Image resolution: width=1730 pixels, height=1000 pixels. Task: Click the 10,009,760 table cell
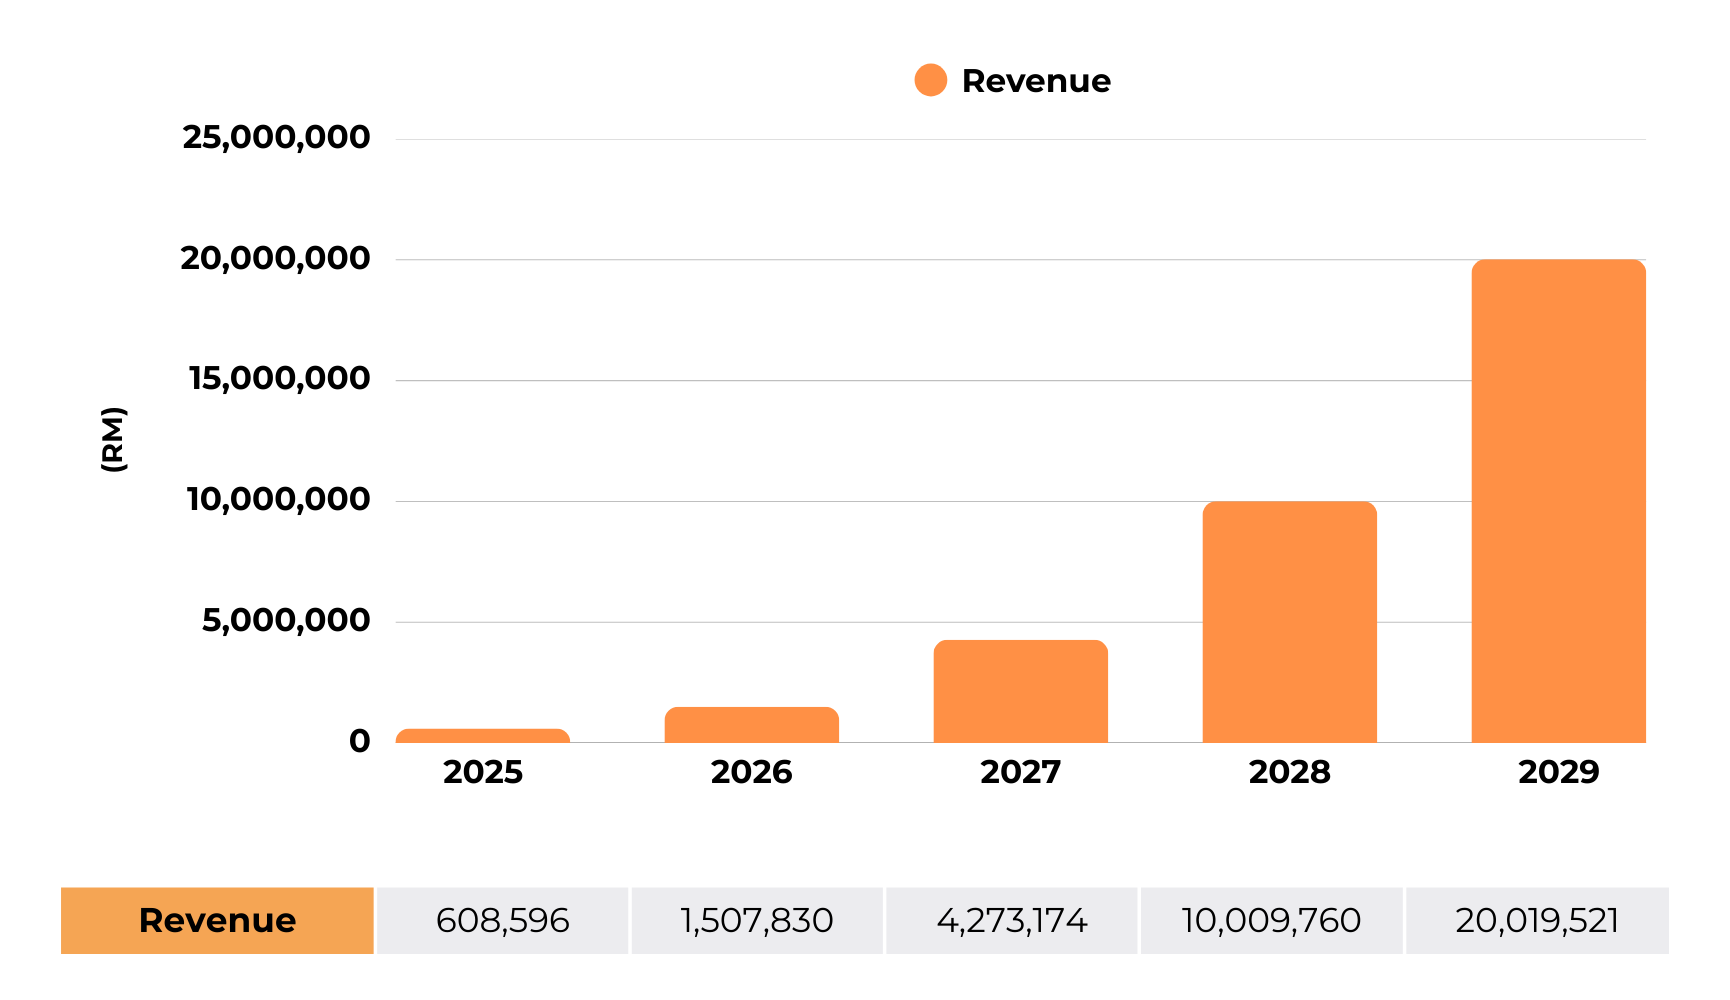(x=1272, y=920)
